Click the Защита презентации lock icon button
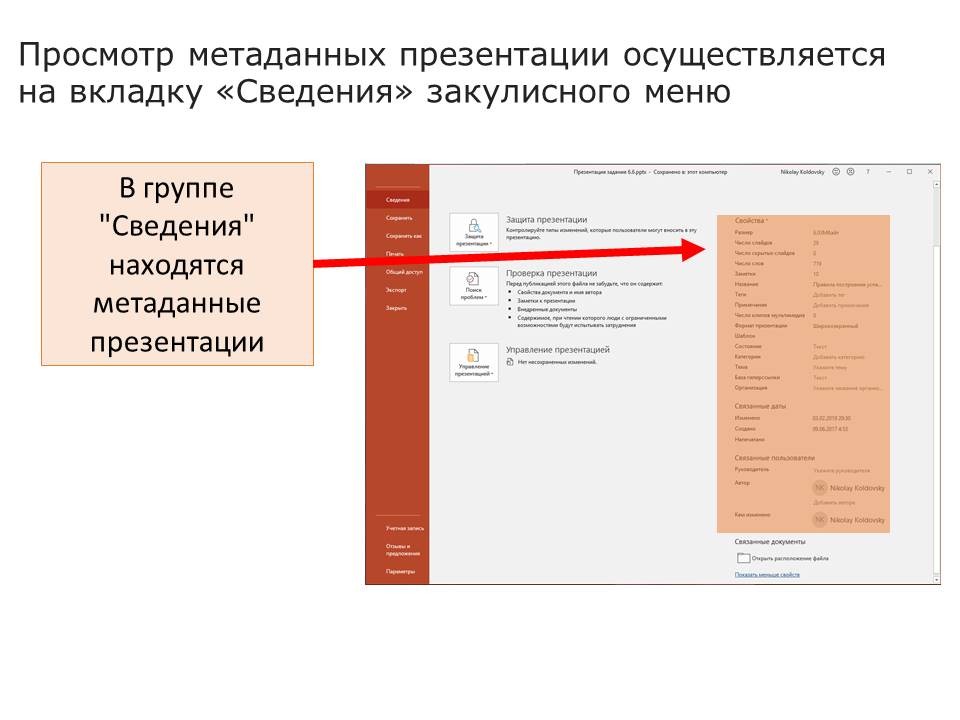The height and width of the screenshot is (720, 960). coord(474,231)
